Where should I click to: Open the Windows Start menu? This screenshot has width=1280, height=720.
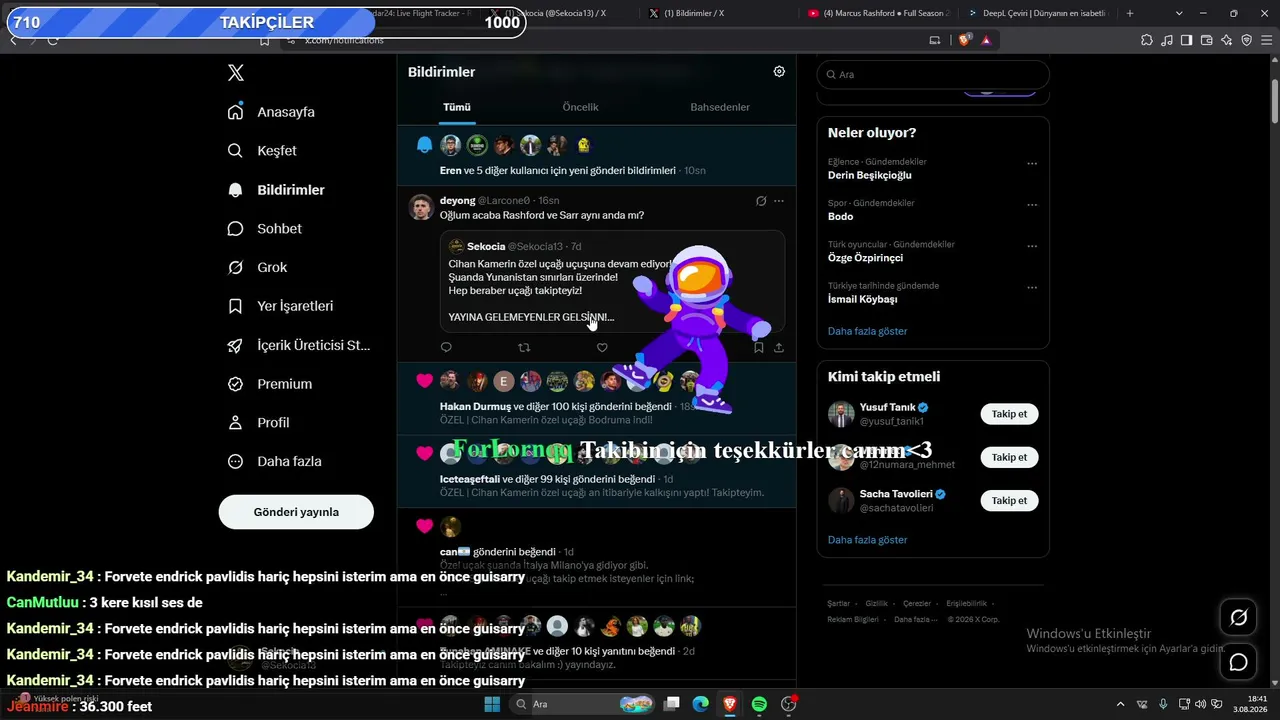pyautogui.click(x=492, y=704)
